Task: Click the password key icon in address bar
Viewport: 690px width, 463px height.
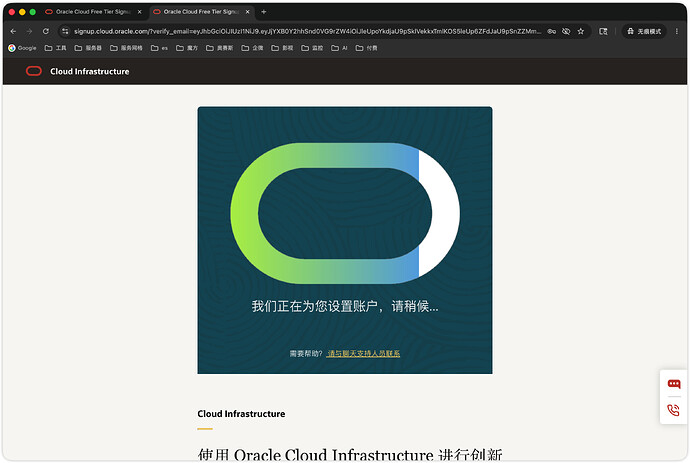Action: [551, 31]
